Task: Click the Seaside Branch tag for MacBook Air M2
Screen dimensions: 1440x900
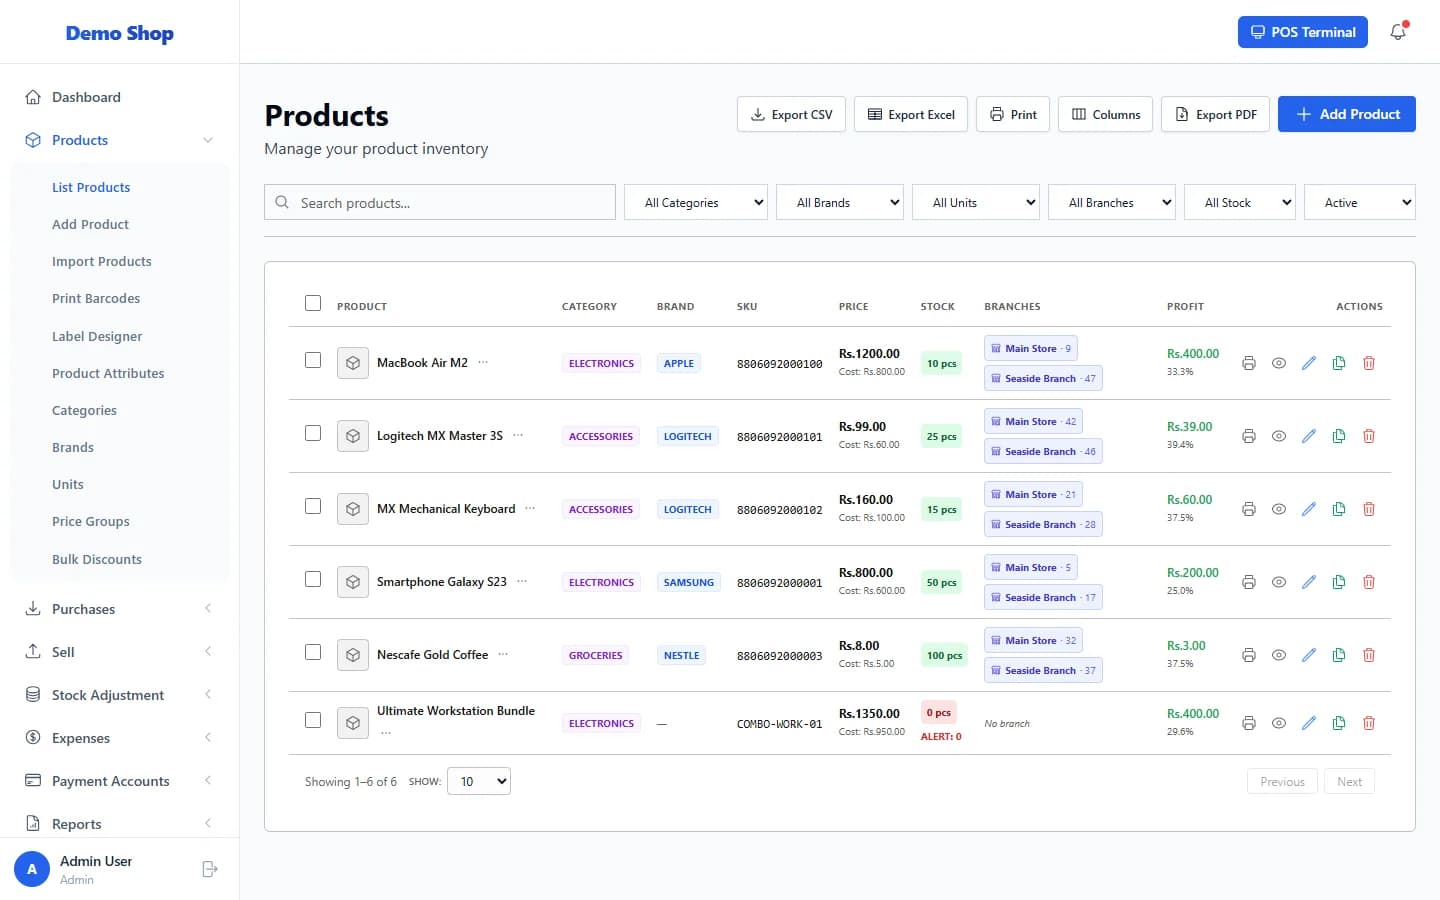Action: pyautogui.click(x=1043, y=378)
